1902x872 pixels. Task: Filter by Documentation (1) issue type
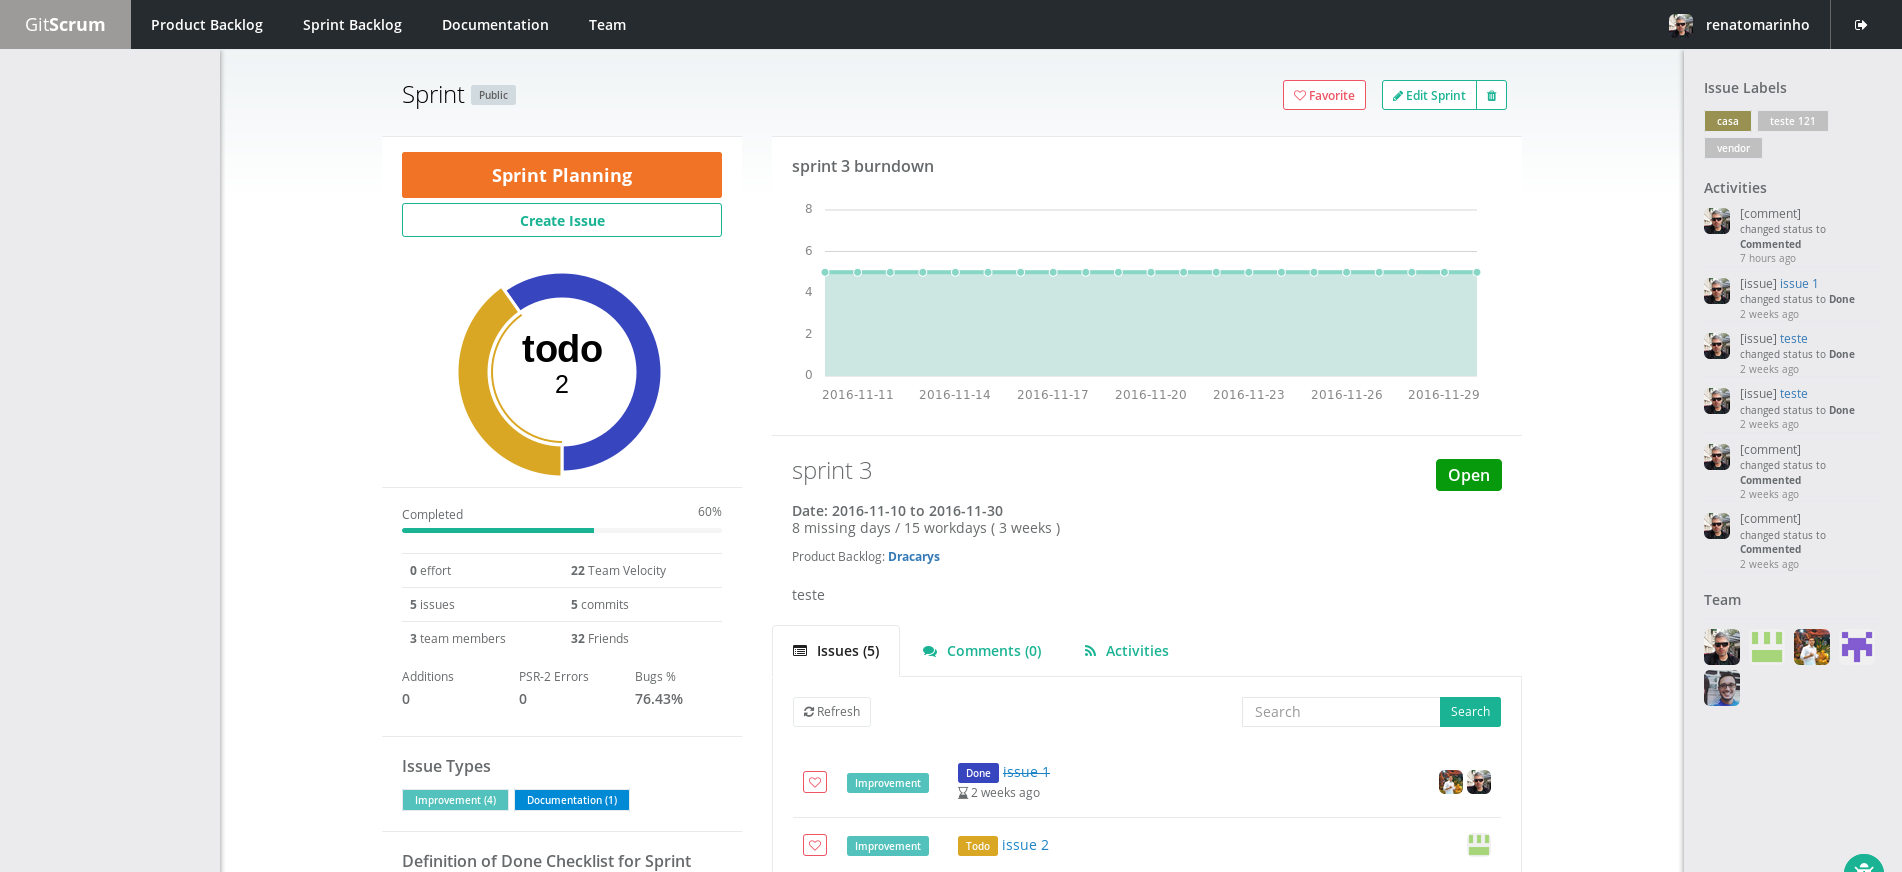point(572,800)
